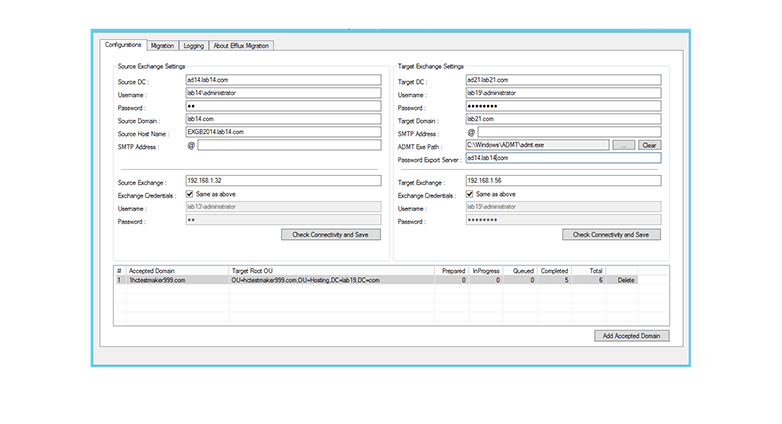
Task: Open the Migration tab
Action: 162,45
